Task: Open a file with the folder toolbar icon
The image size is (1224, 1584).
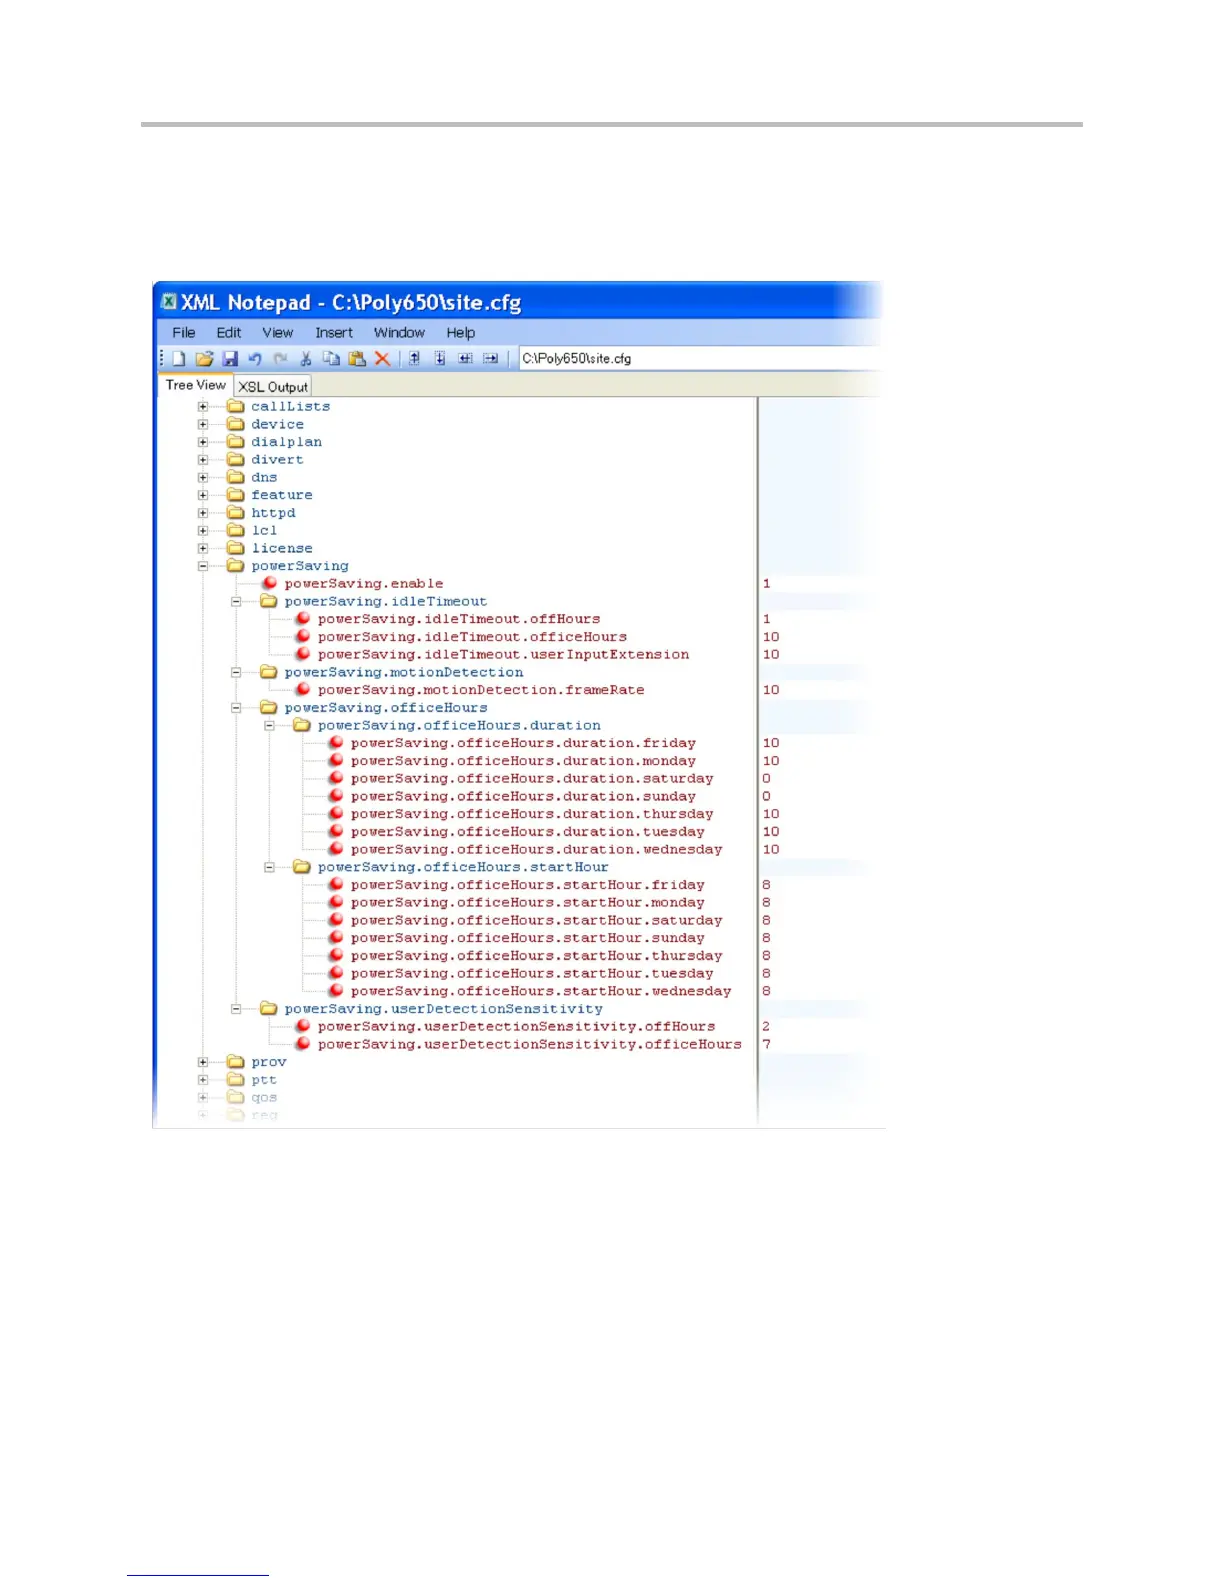Action: point(204,358)
